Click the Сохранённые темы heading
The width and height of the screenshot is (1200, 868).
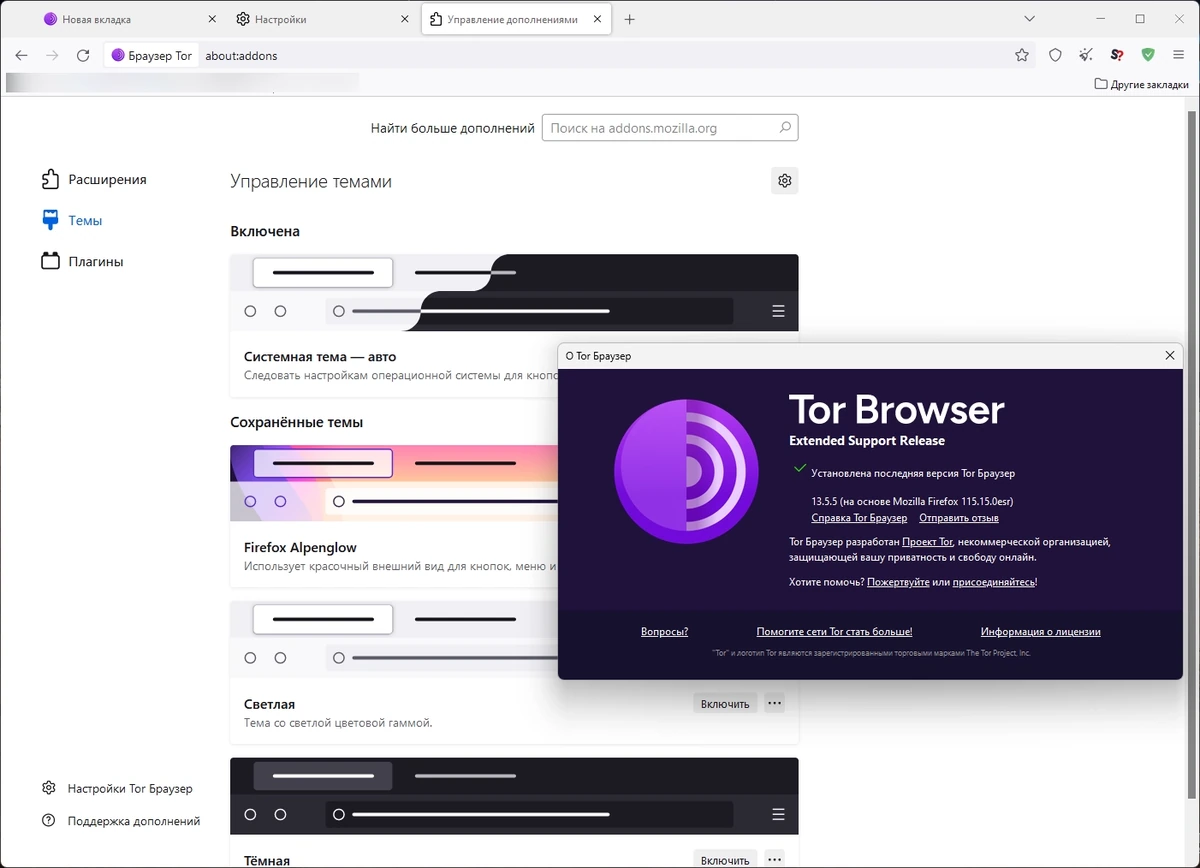pos(296,422)
